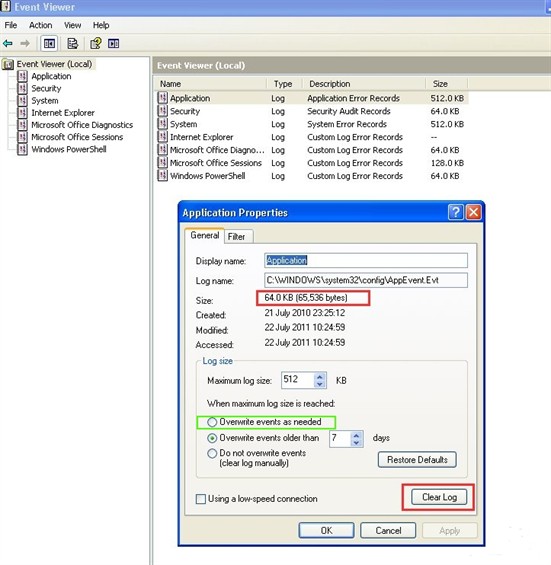Image resolution: width=551 pixels, height=565 pixels.
Task: Click Microsoft Office Sessions row icon in list
Action: (163, 163)
